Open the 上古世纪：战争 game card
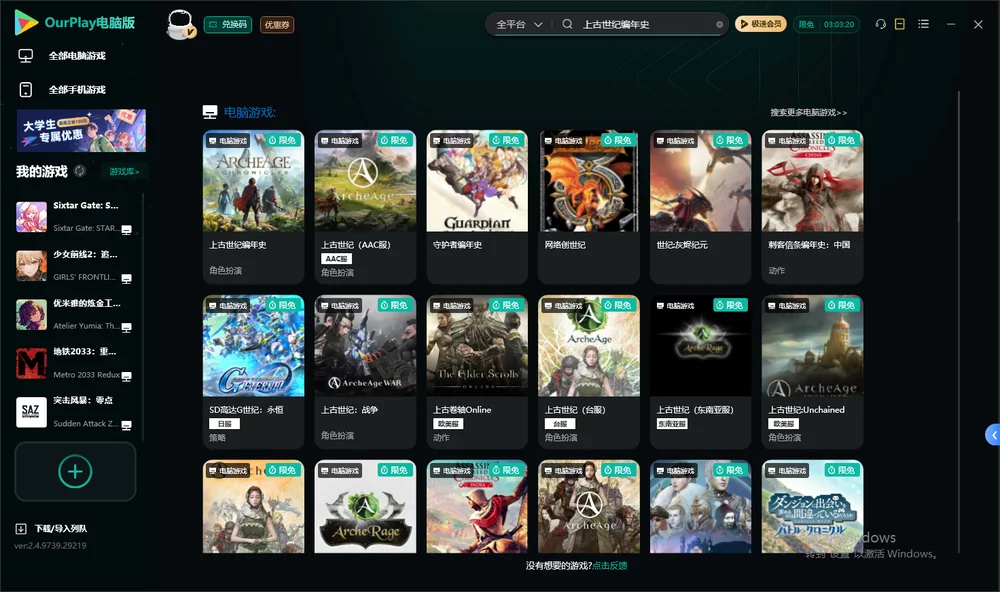Image resolution: width=1000 pixels, height=592 pixels. (365, 372)
